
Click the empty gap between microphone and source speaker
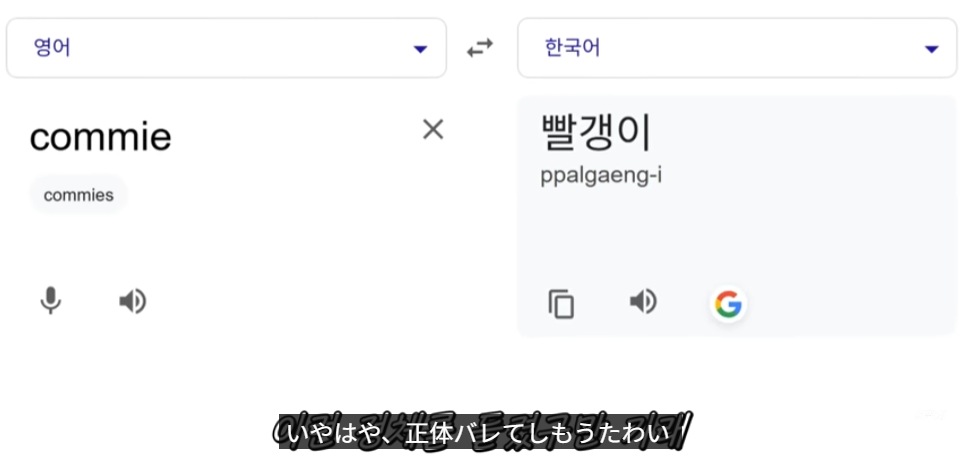click(x=91, y=301)
